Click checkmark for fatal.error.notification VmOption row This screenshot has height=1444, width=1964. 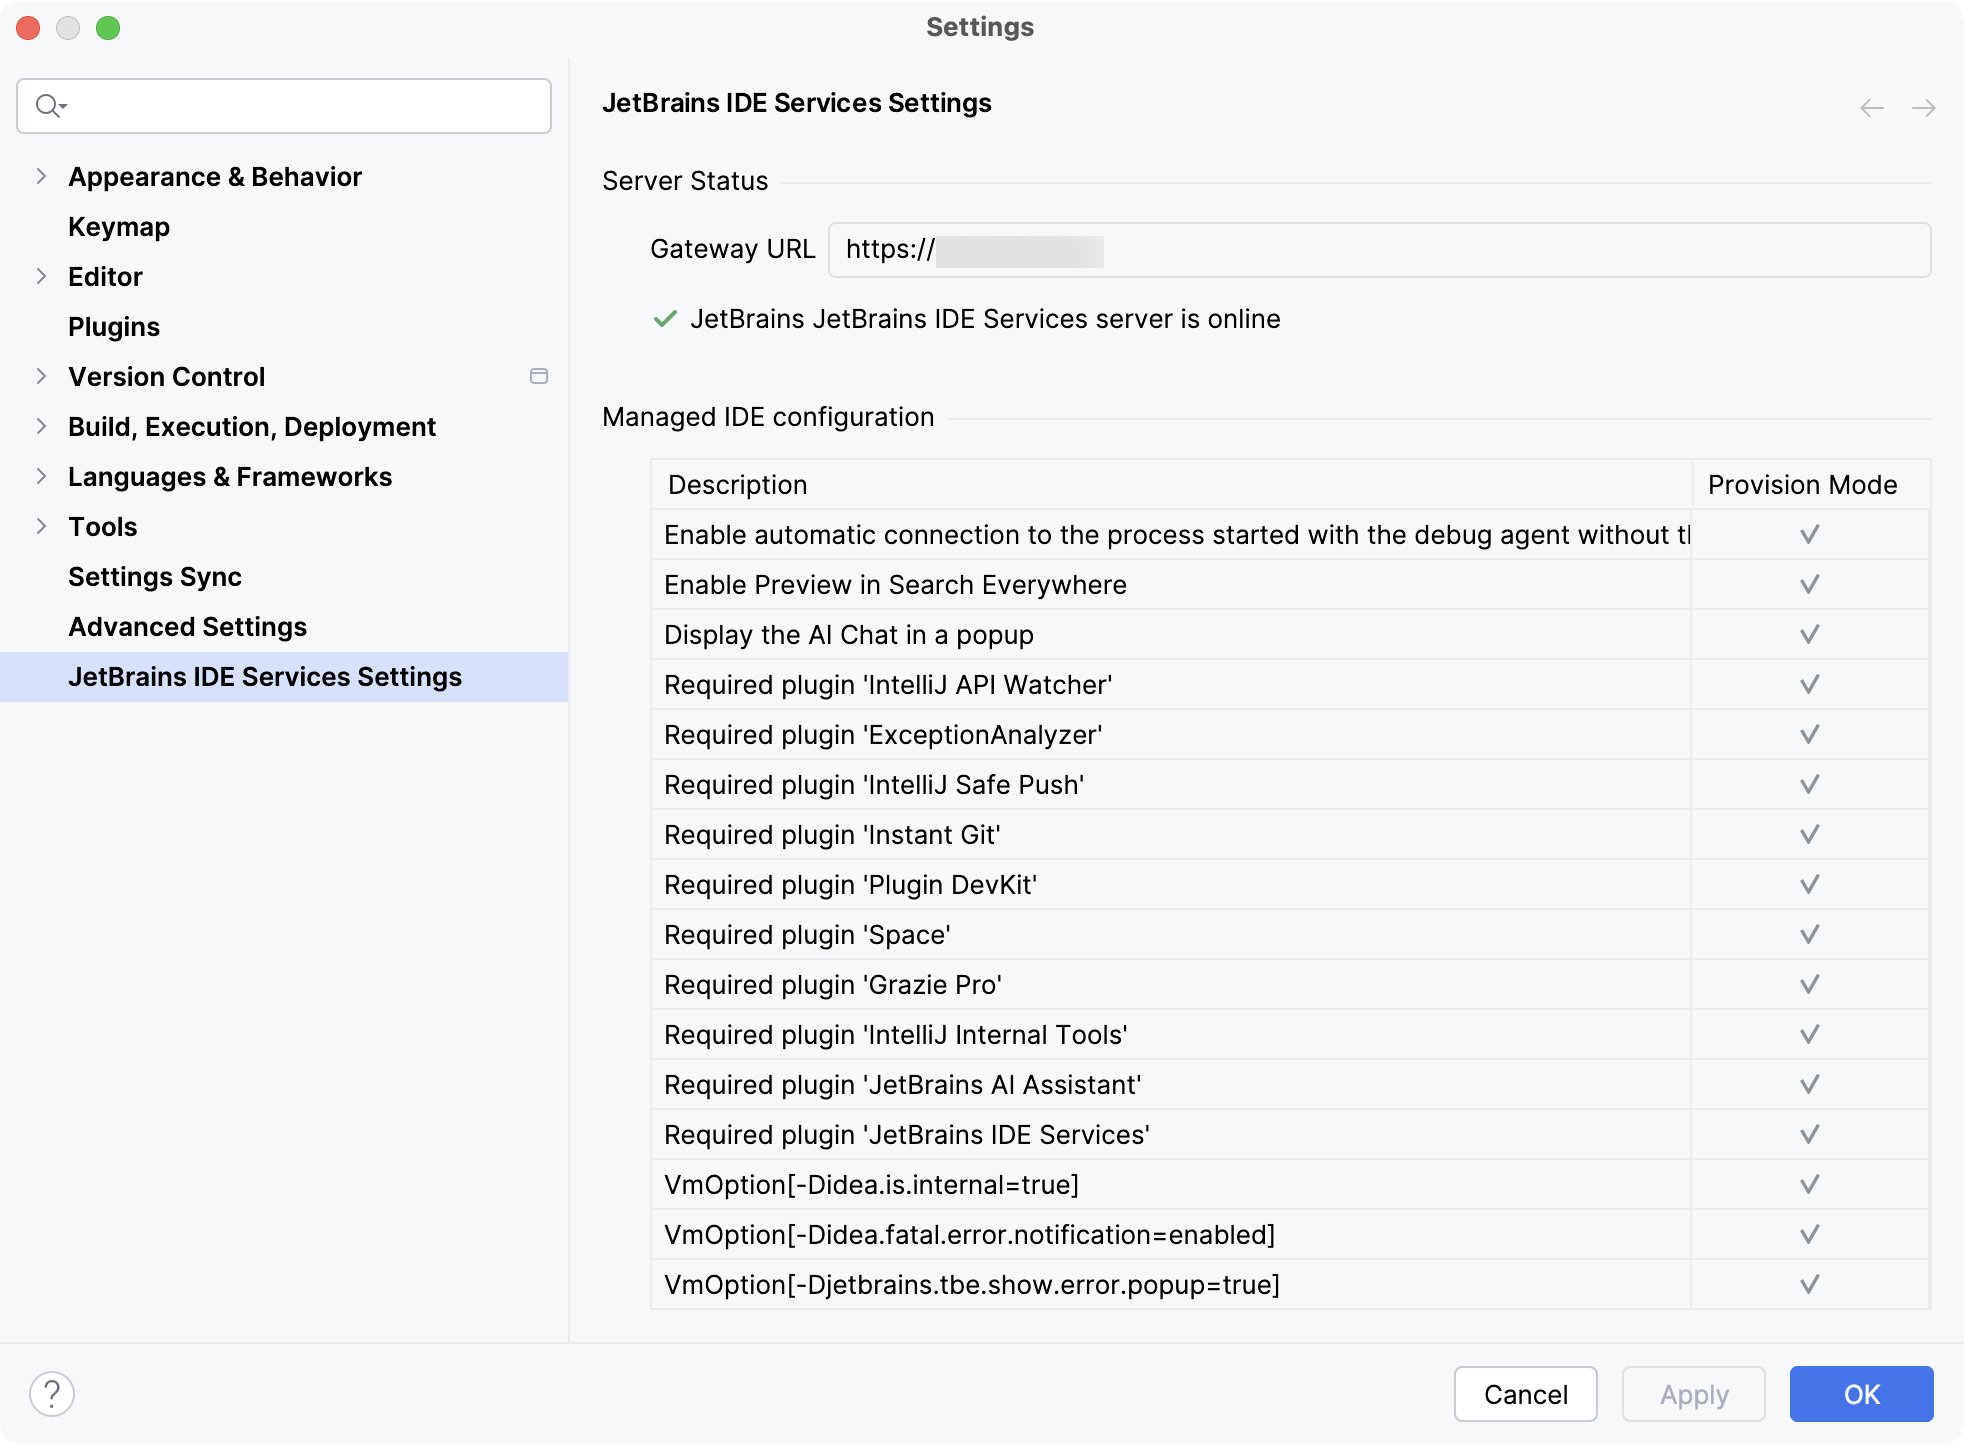[x=1809, y=1234]
